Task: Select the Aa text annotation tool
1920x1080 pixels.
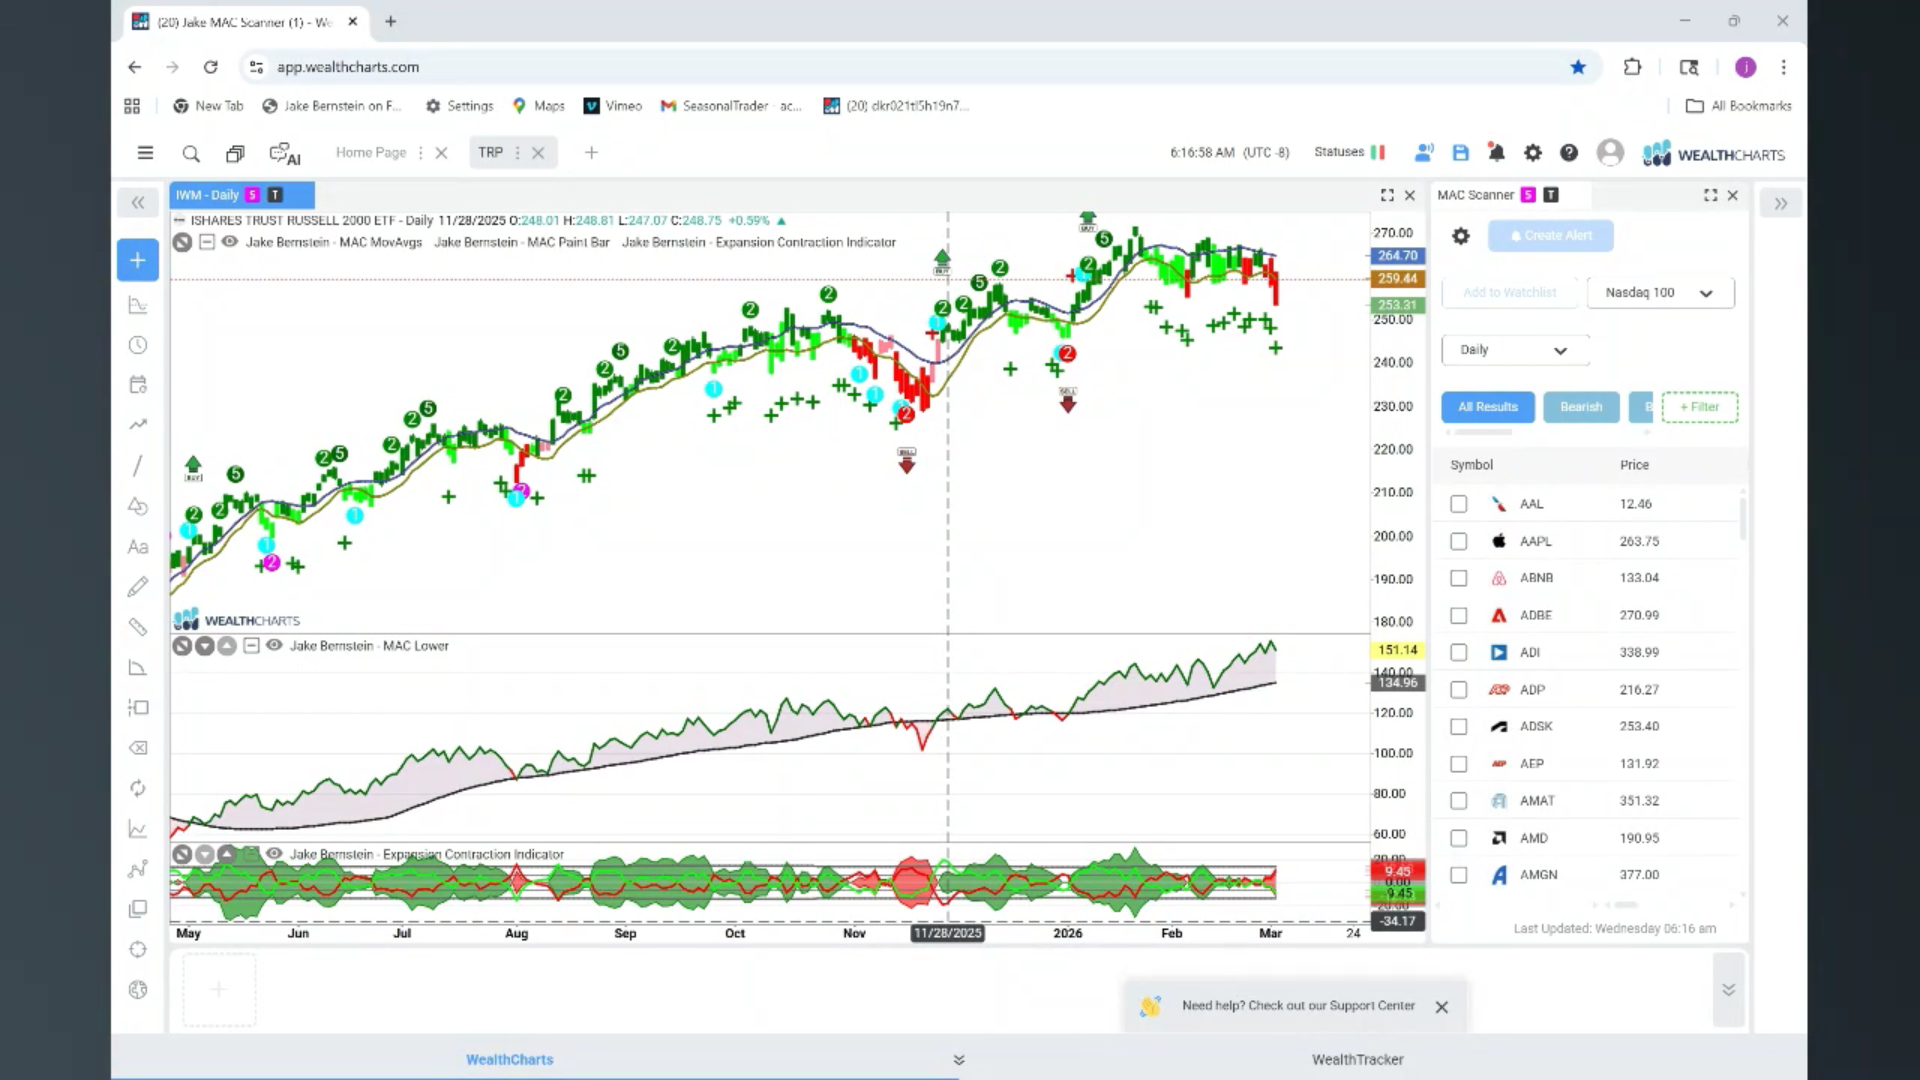Action: coord(138,547)
